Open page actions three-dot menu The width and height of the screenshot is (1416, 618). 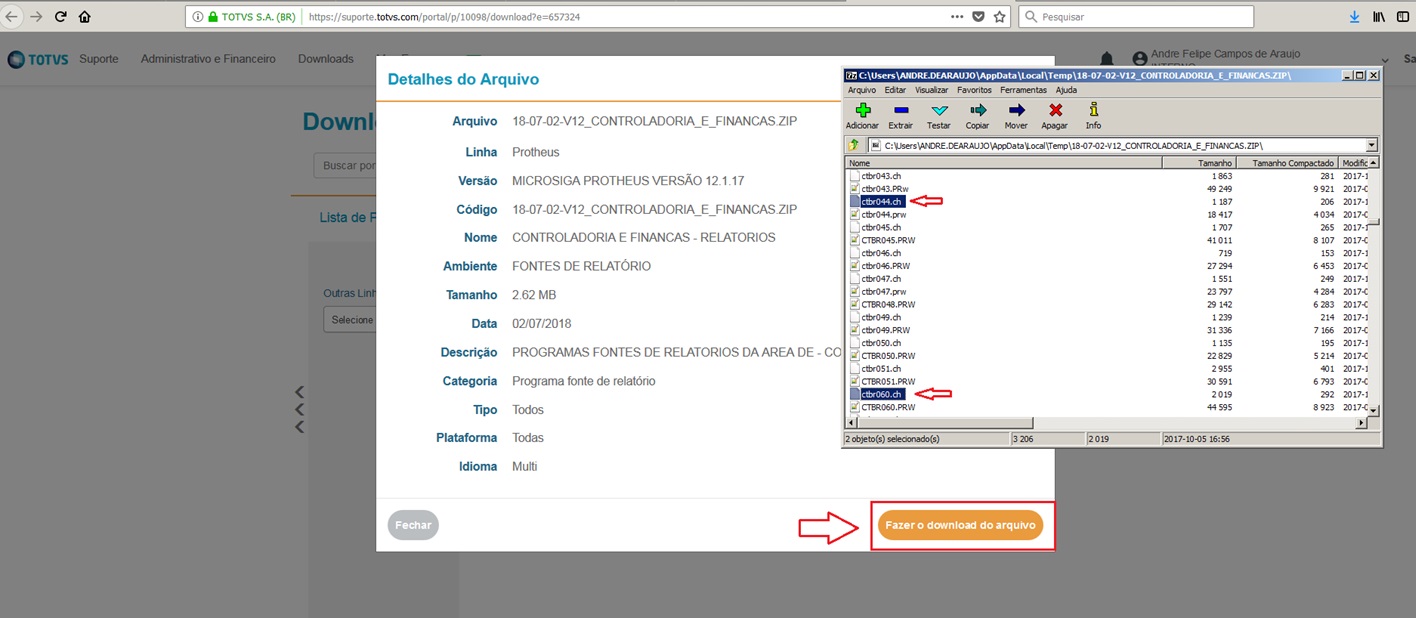(x=957, y=17)
